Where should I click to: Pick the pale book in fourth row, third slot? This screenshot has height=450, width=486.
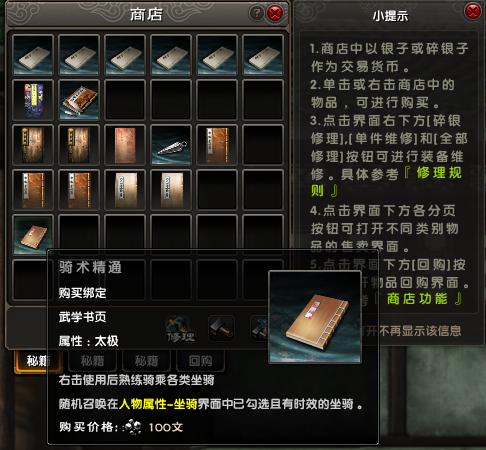point(125,190)
